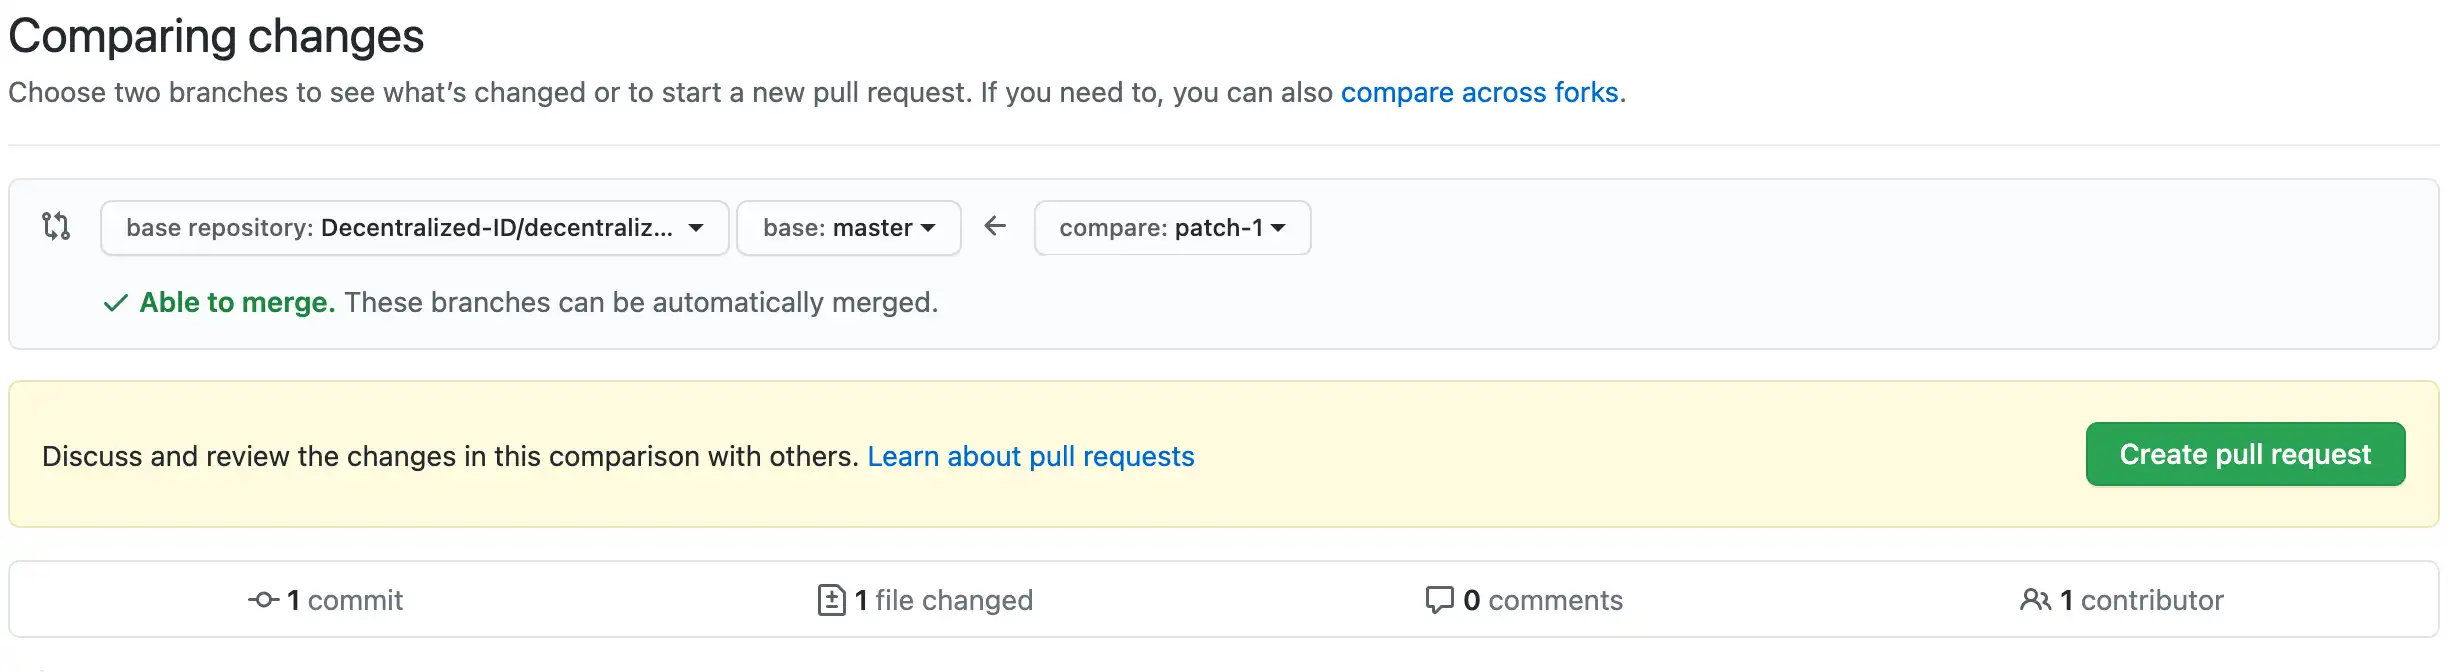Click the file diff icon

831,600
